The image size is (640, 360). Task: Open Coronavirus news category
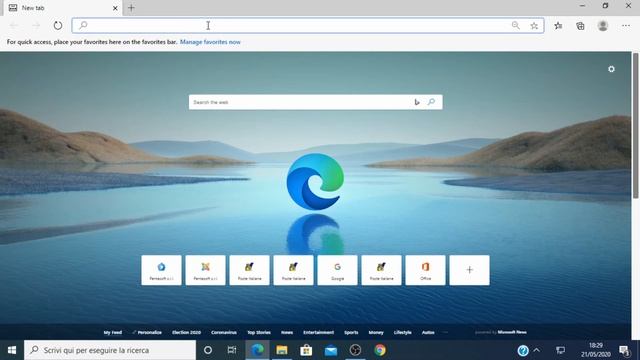224,332
